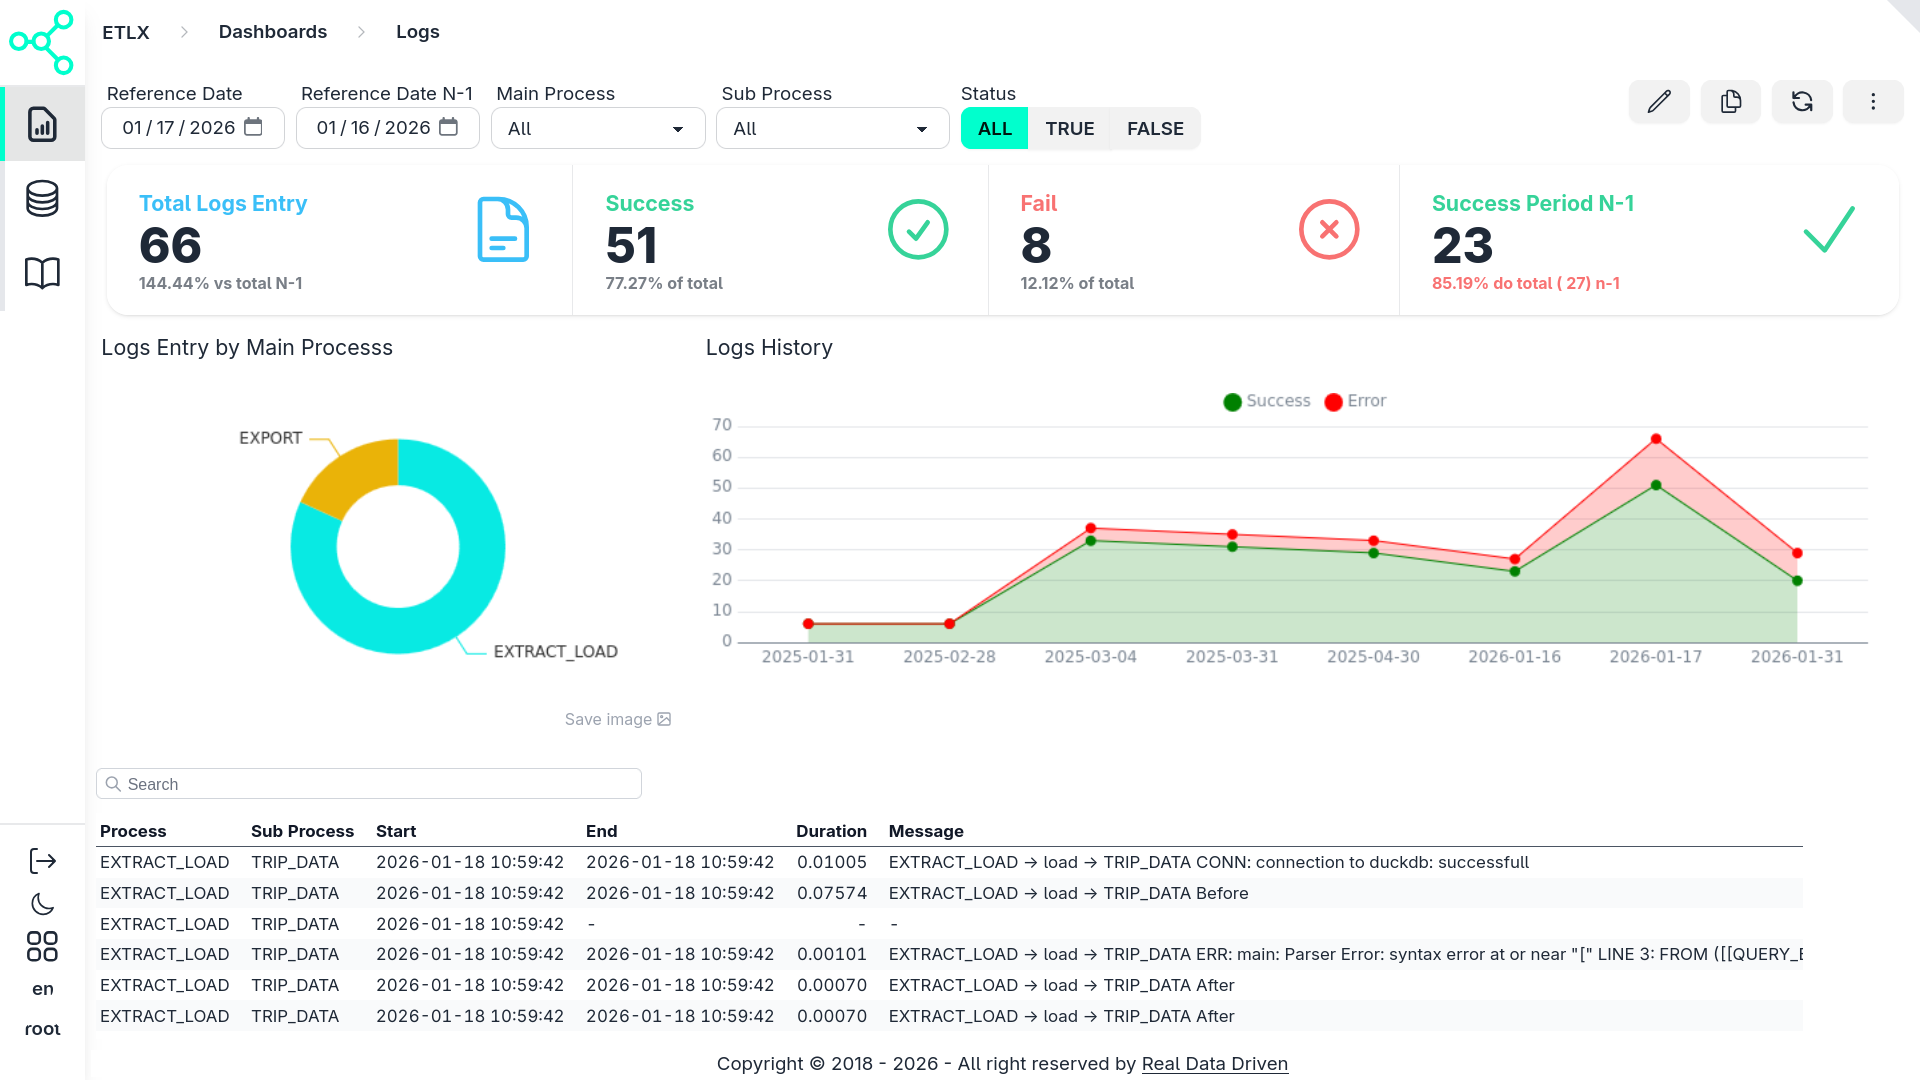The width and height of the screenshot is (1920, 1080).
Task: Click the ETLX logo at the top left
Action: [x=42, y=42]
